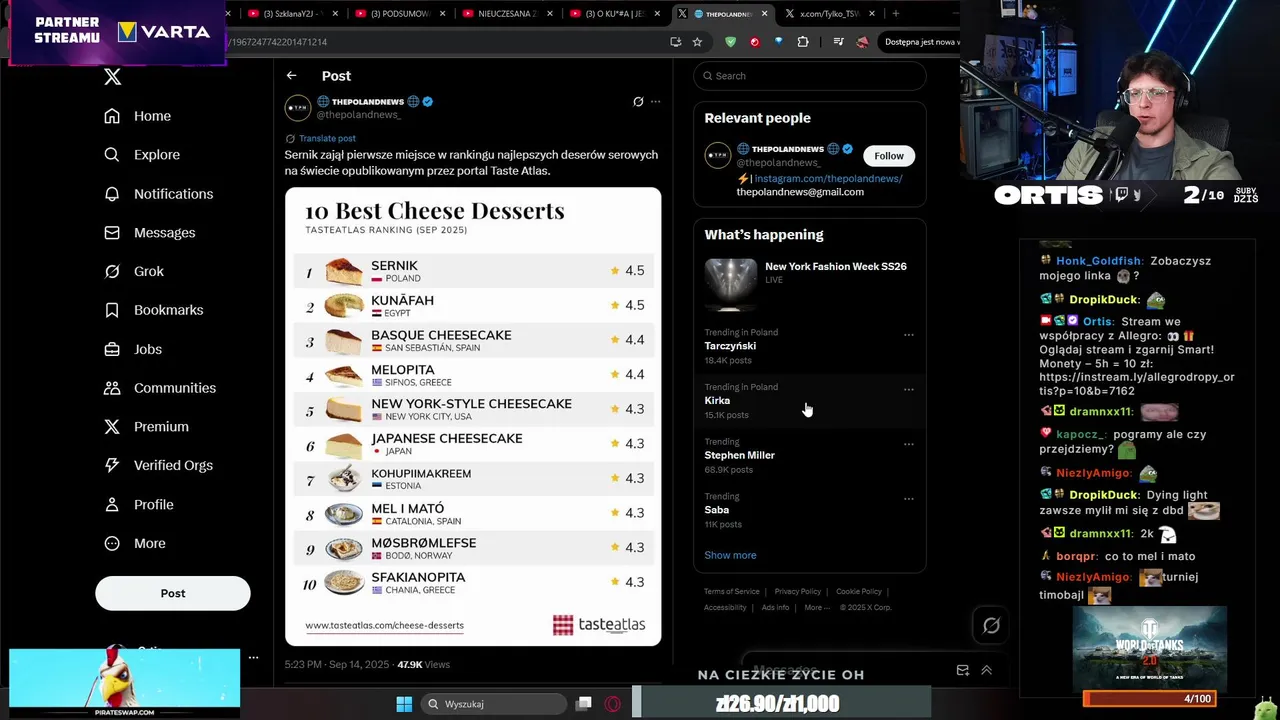Open the instagram.com/thepolandnews link

point(828,179)
